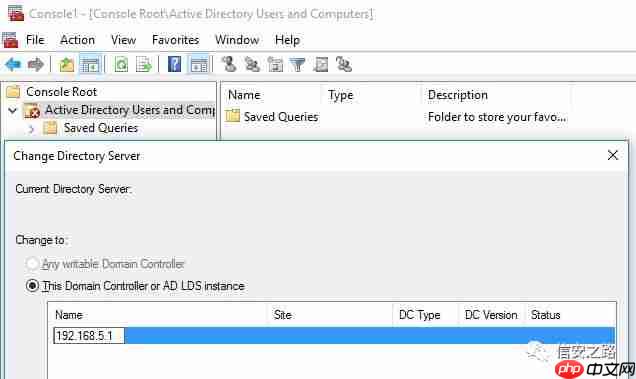
Task: Click the Forward arrow toolbar icon
Action: click(x=36, y=65)
